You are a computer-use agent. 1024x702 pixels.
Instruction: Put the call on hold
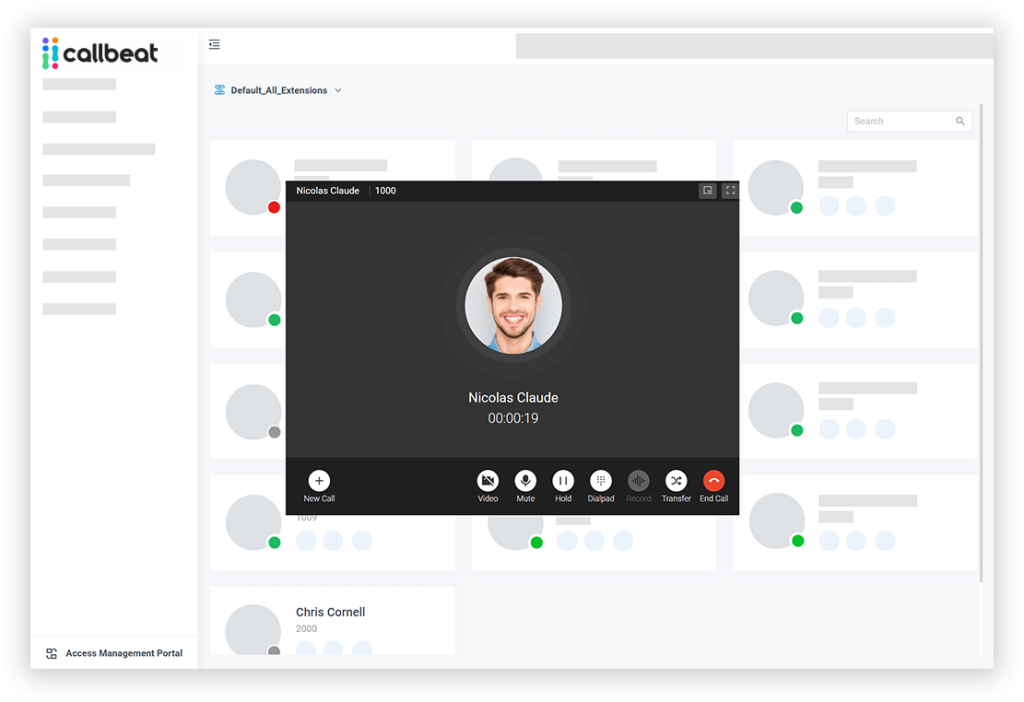pos(563,481)
